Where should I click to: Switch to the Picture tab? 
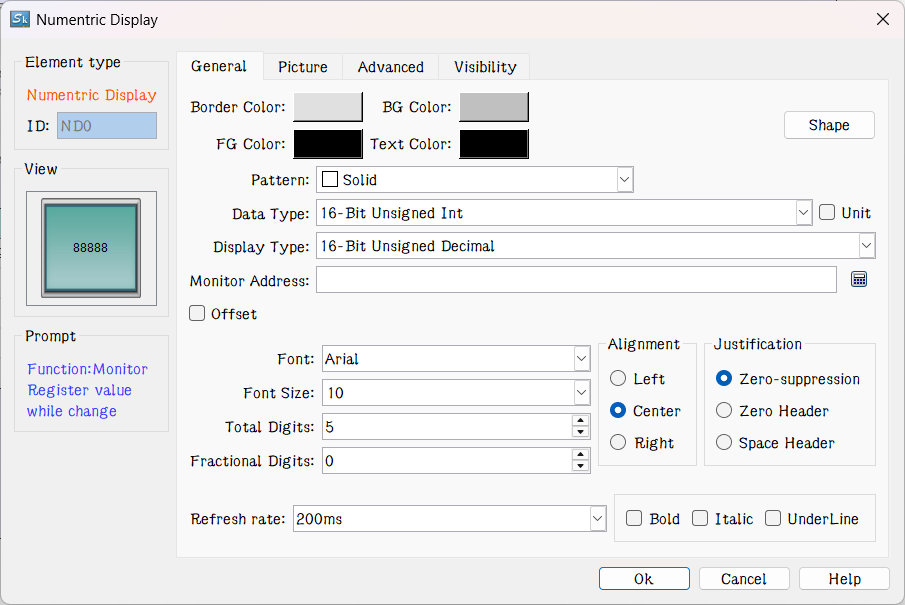tap(303, 67)
